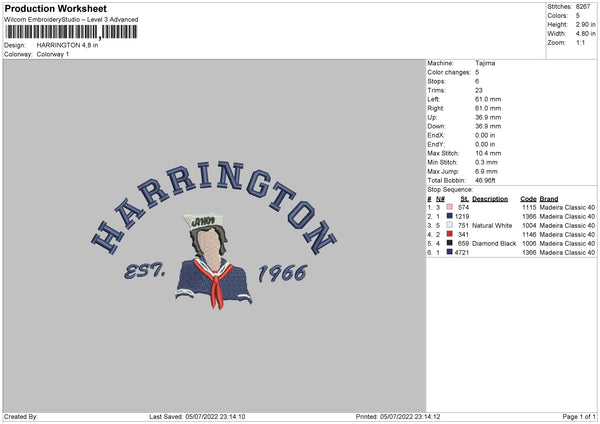Click the stitch count '4721' in row 6
600x424 pixels.
[x=462, y=253]
